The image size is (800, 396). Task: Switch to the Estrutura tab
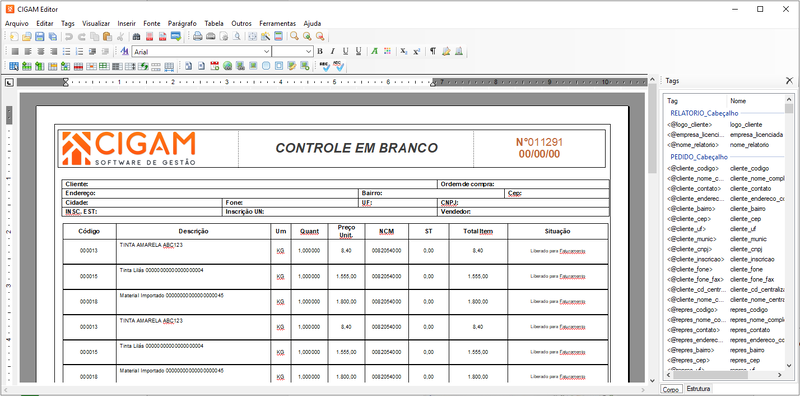click(698, 389)
